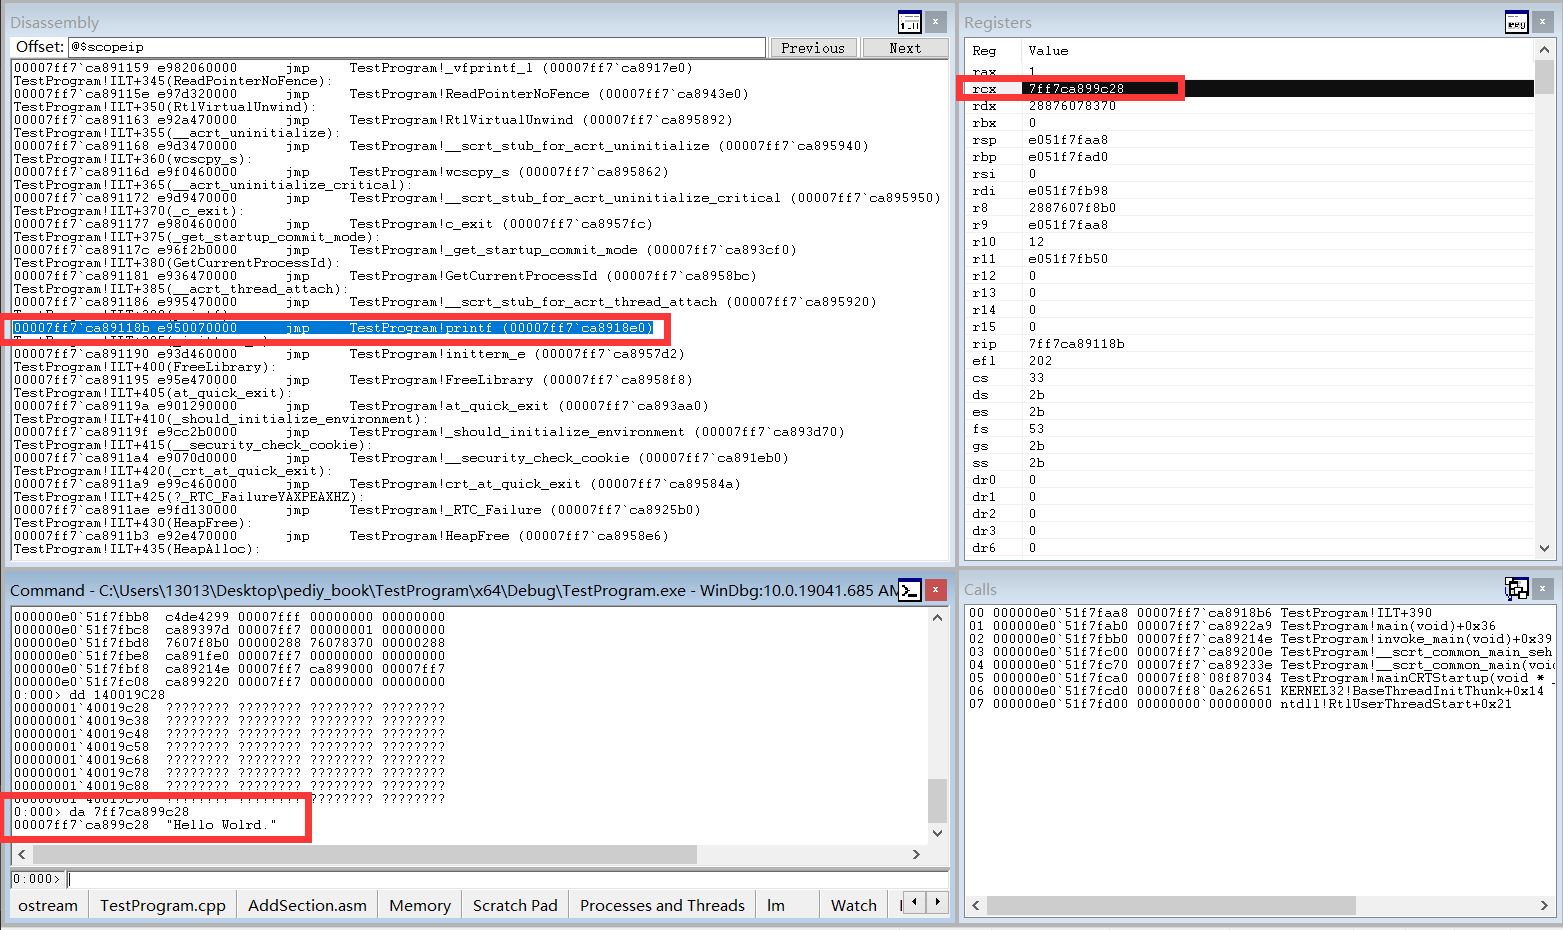
Task: Select the jmp TestProgram!GetCurrentProcessId line
Action: click(385, 276)
